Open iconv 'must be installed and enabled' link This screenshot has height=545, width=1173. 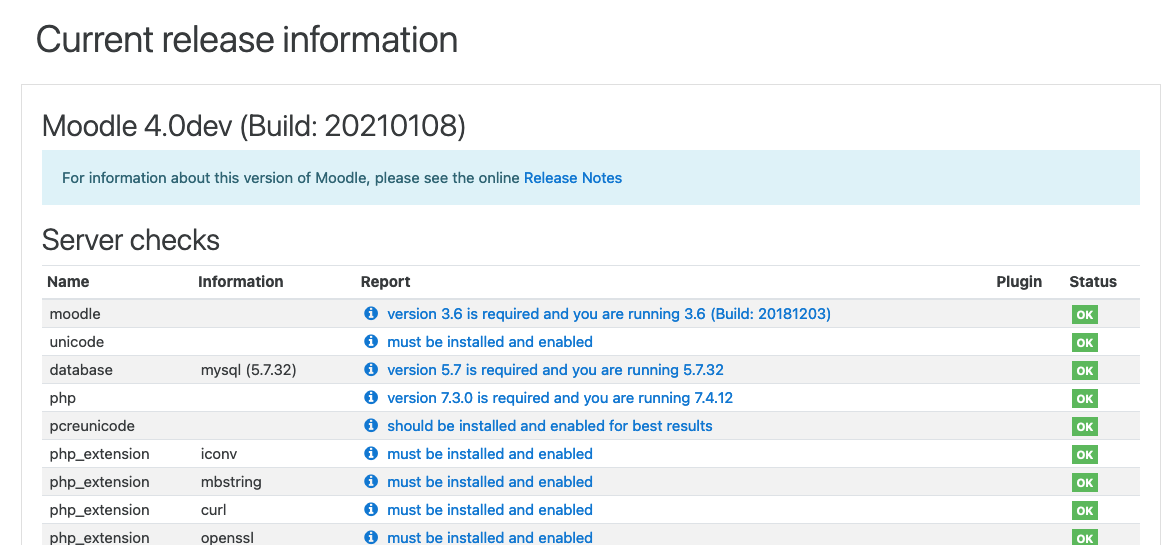[490, 454]
